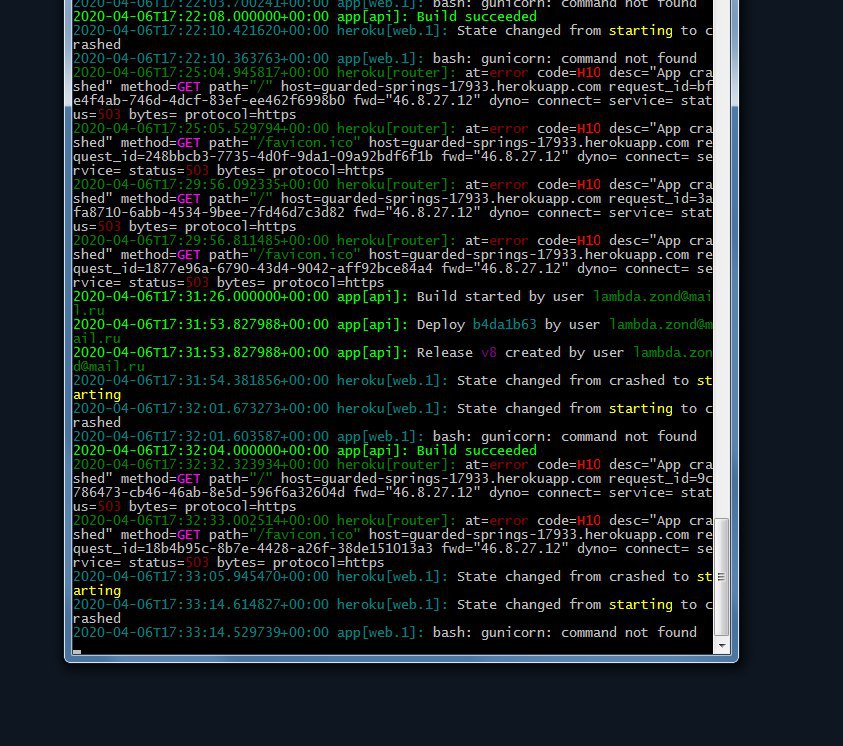Click the release version v8 text
The image size is (843, 746).
point(489,353)
